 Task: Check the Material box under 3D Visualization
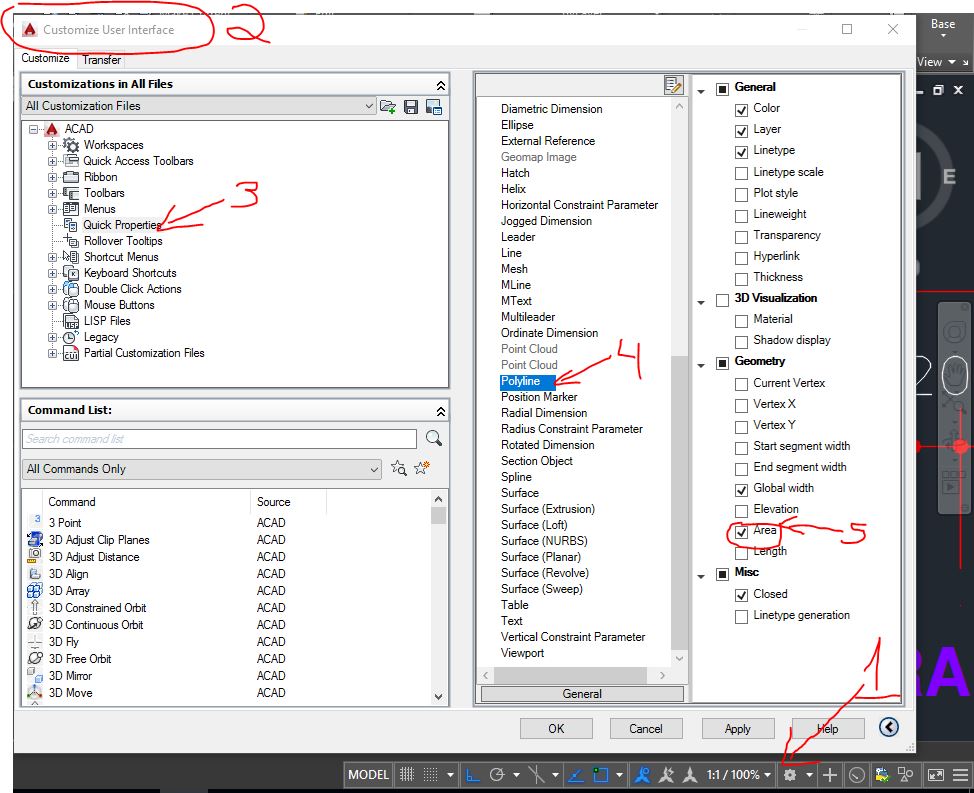742,319
